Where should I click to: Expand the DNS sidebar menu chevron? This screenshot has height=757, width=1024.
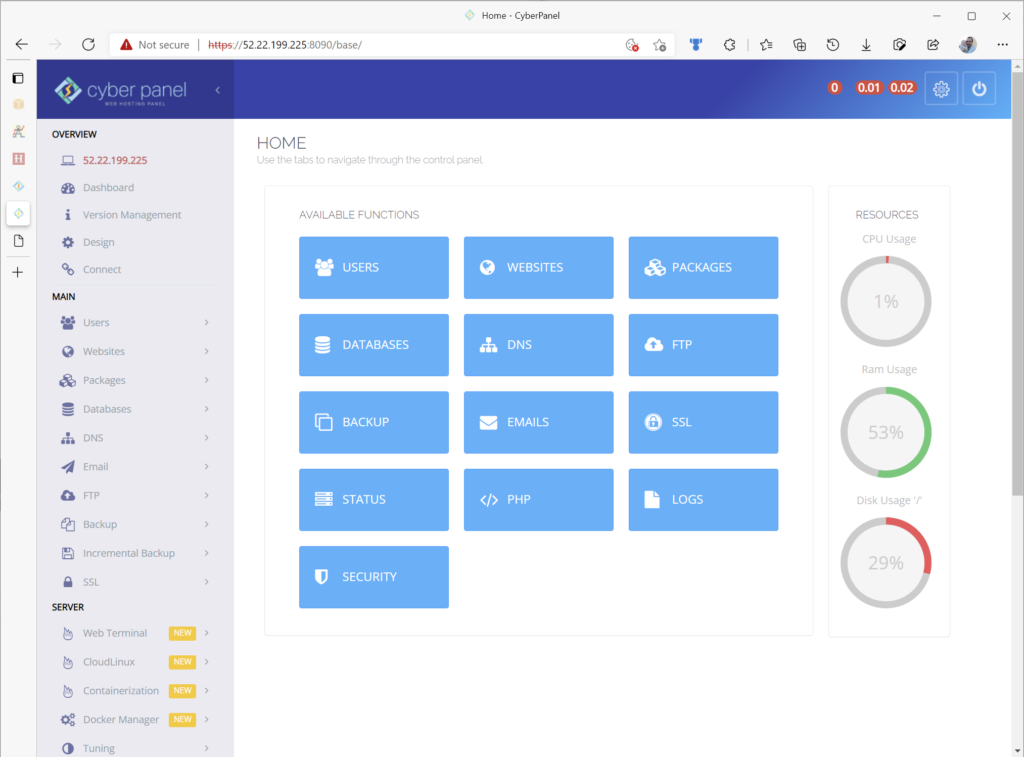coord(206,438)
